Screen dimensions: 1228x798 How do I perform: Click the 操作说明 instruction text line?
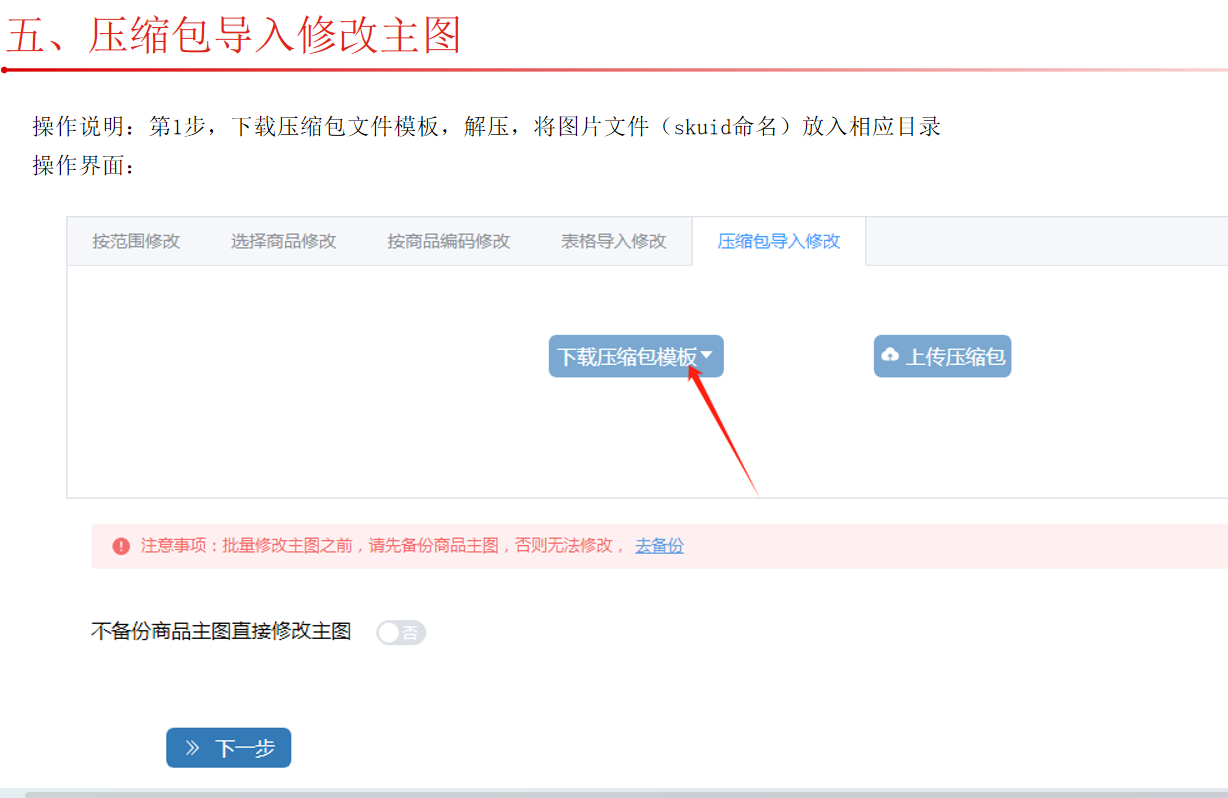[x=486, y=126]
